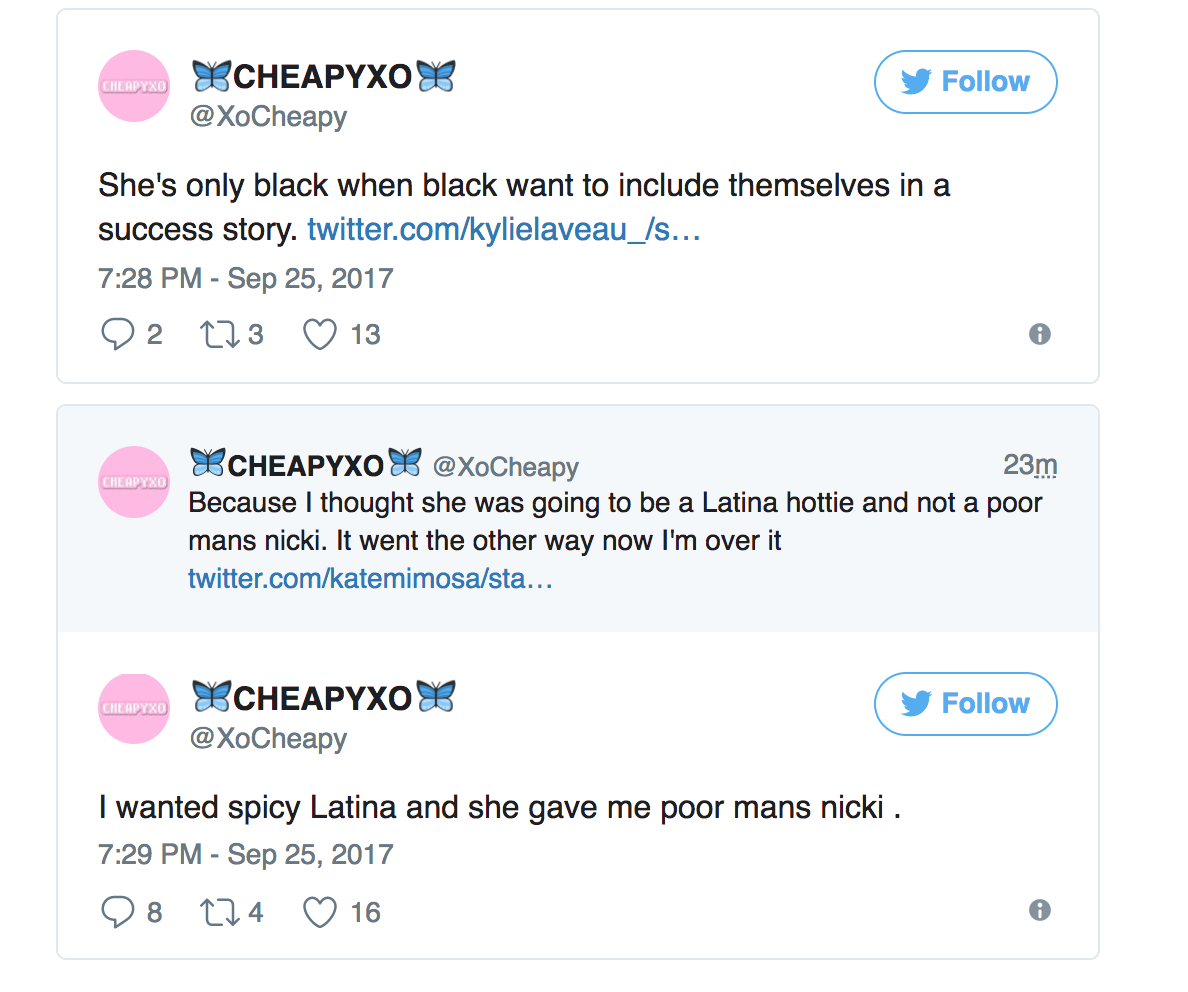Open the twitter.com/katemimosa link
Image resolution: width=1188 pixels, height=992 pixels.
(370, 579)
